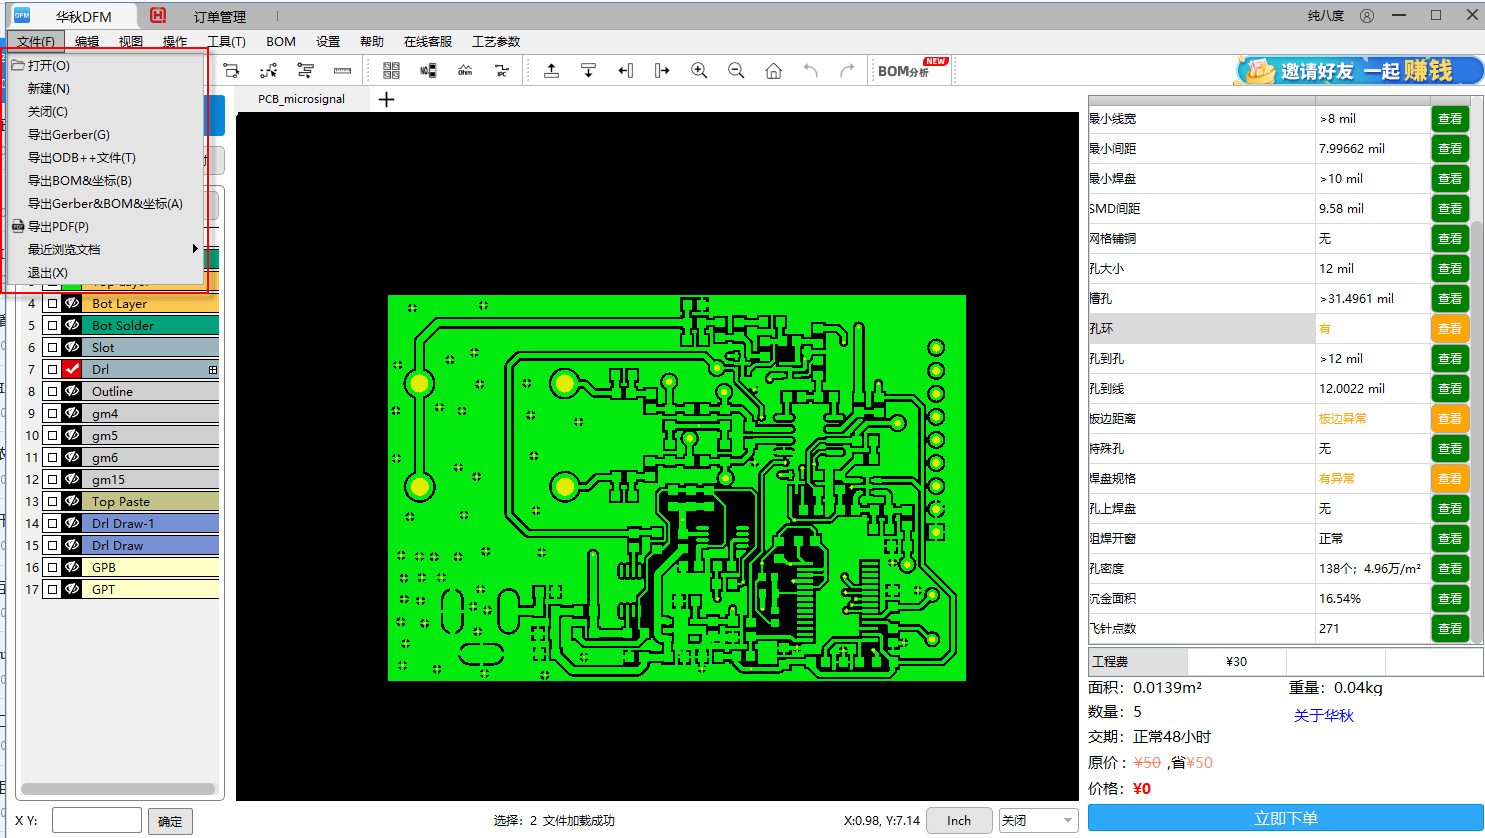
Task: Toggle visibility eye of GPT layer
Action: [72, 589]
